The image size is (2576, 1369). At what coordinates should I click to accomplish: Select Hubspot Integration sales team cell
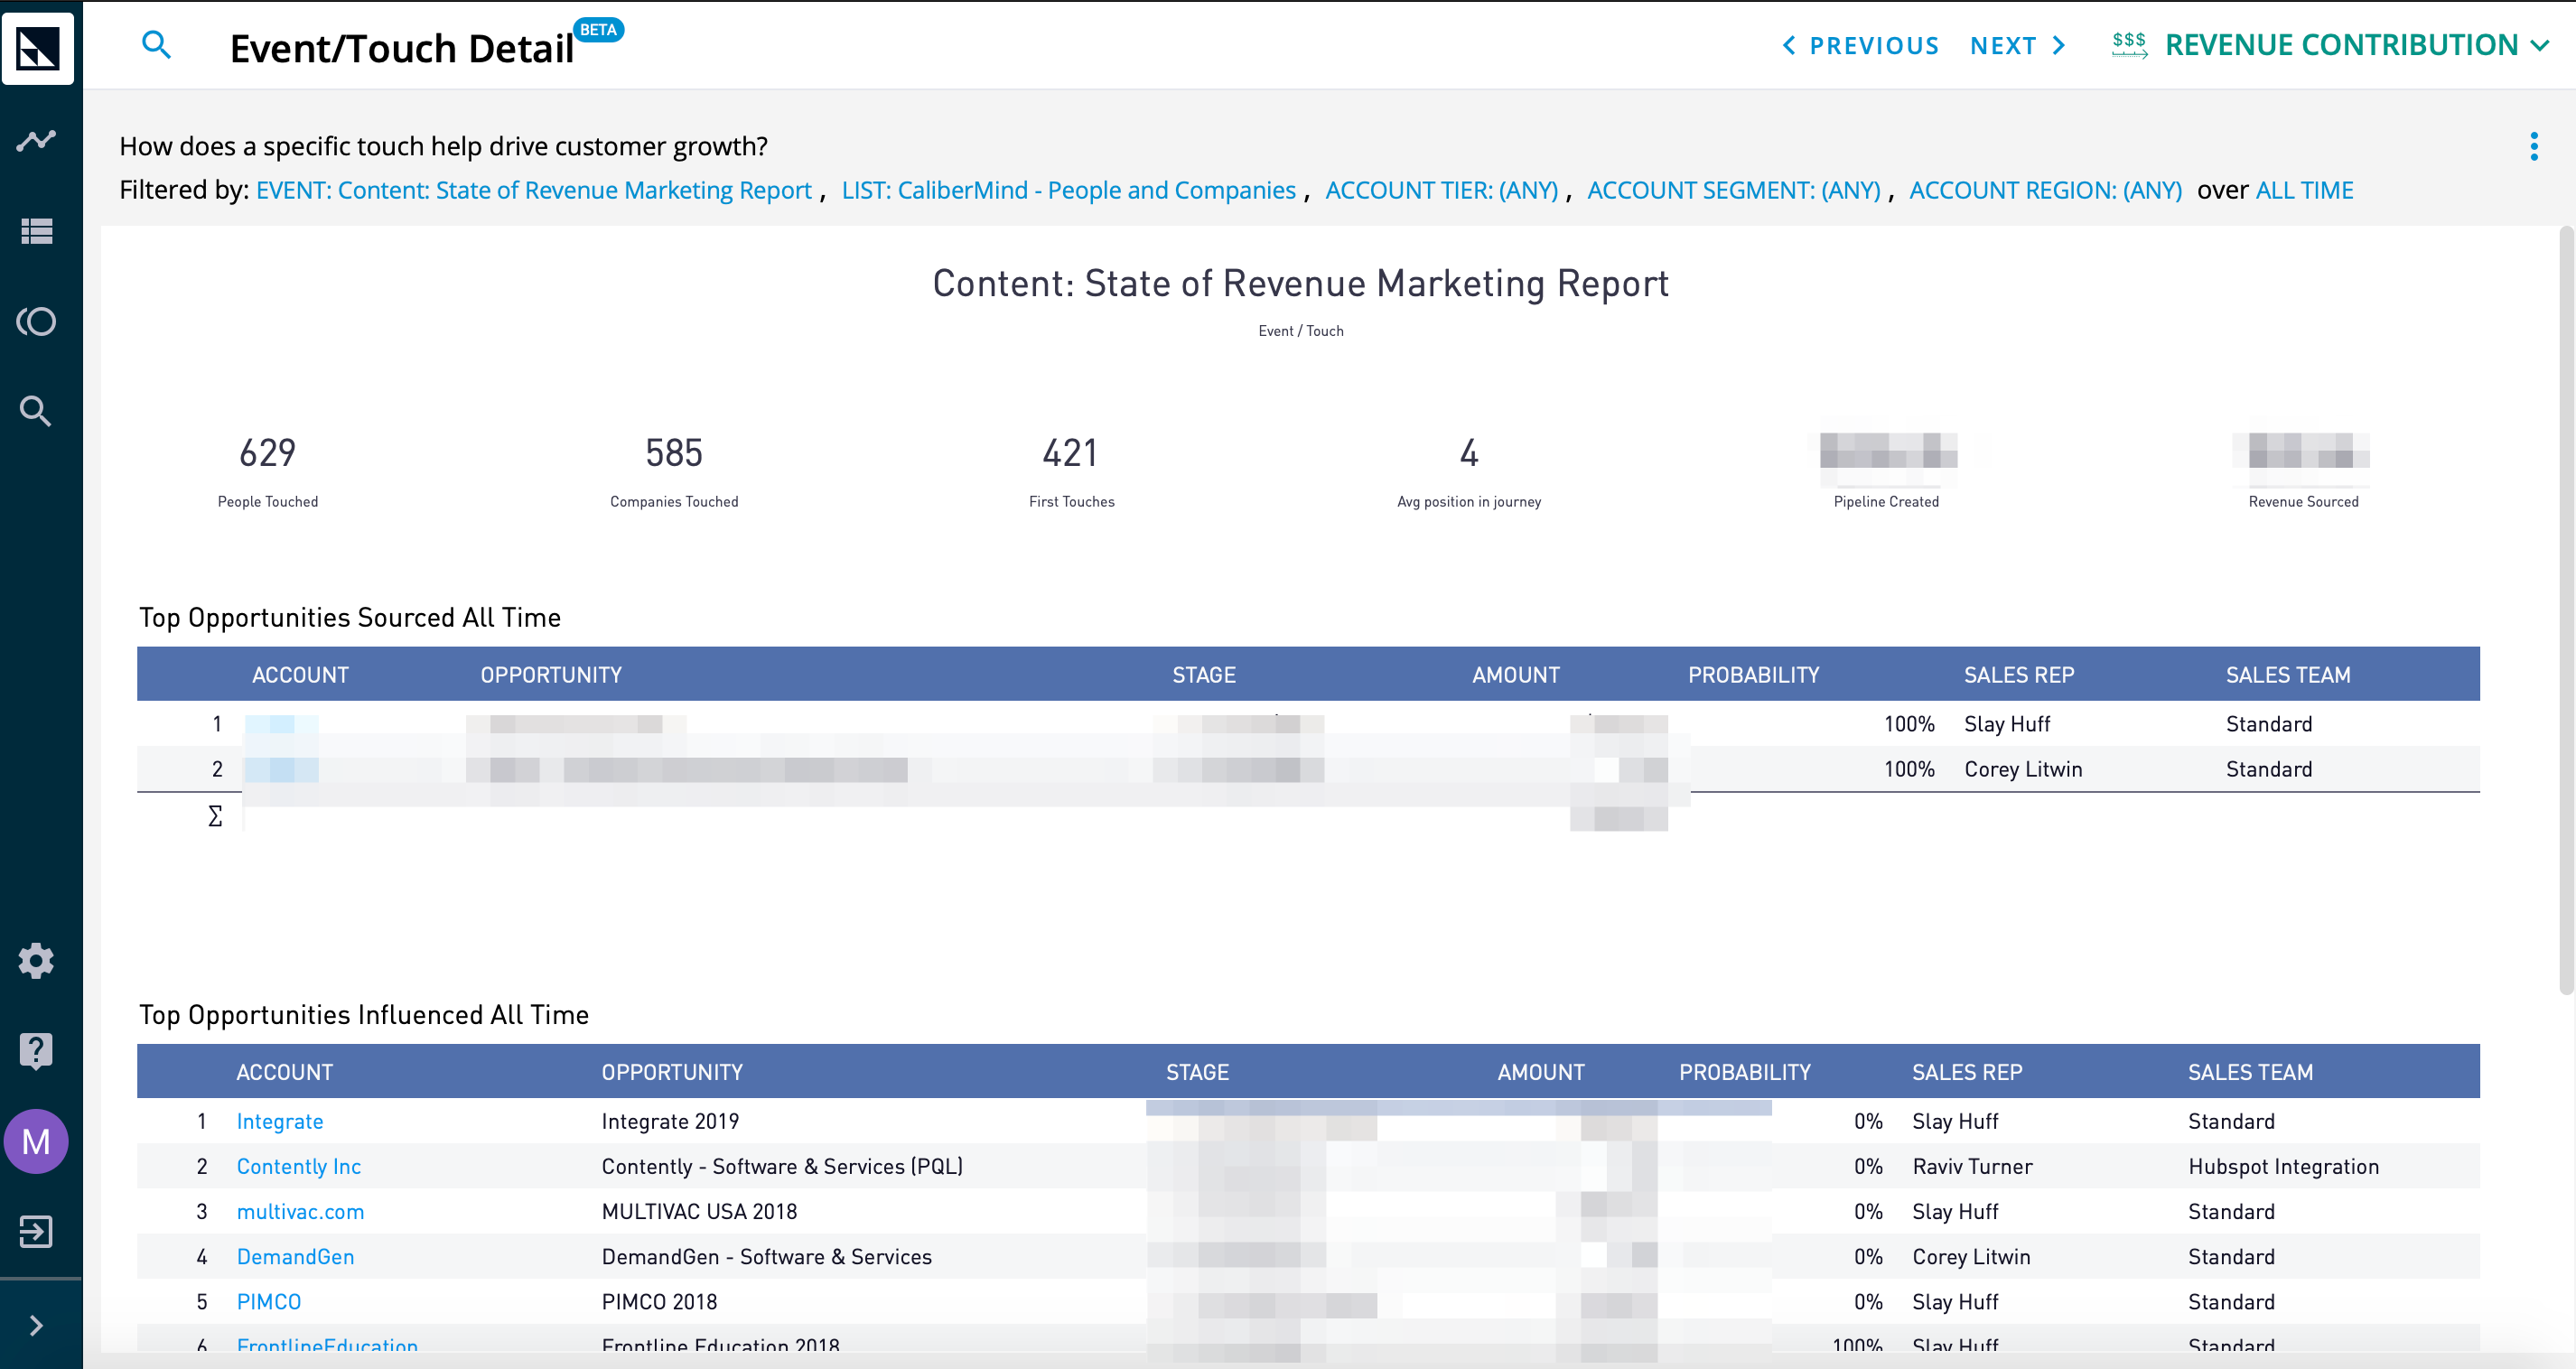2283,1166
